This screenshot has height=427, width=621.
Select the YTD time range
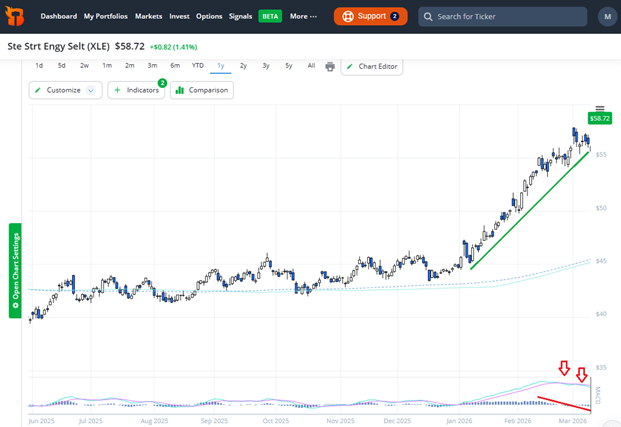point(198,66)
